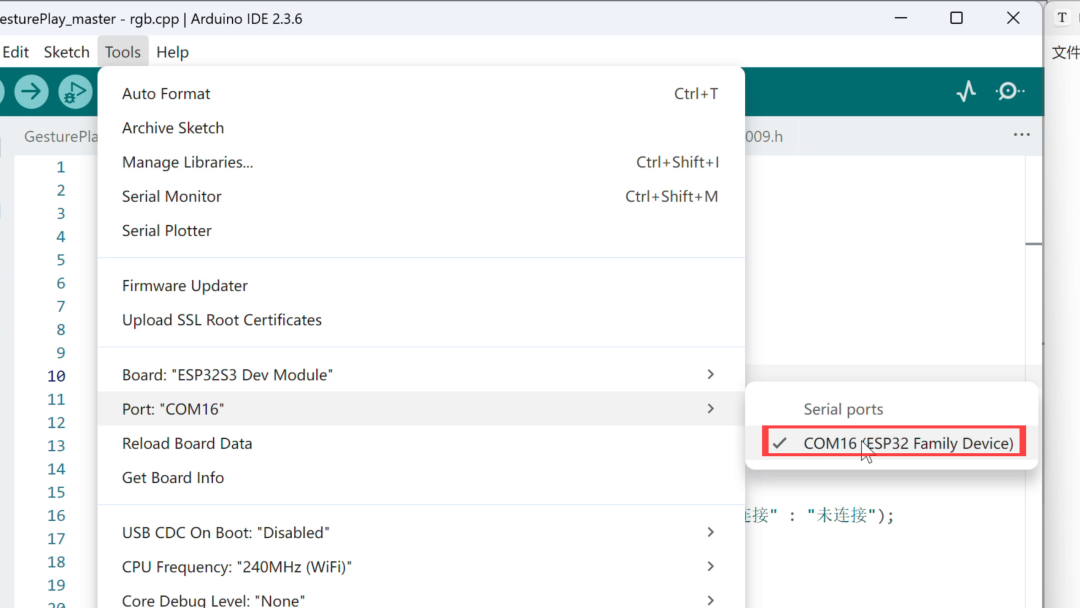Viewport: 1080px width, 608px height.
Task: Click the T icon in the side window
Action: tap(1062, 18)
